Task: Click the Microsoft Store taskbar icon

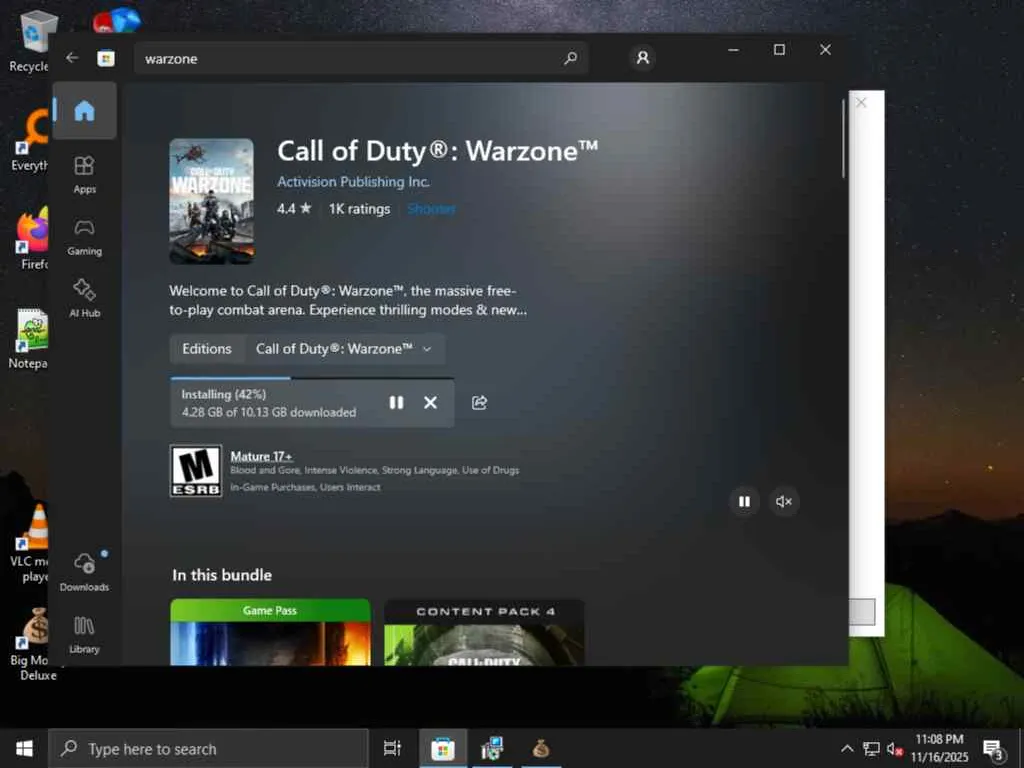Action: point(443,748)
